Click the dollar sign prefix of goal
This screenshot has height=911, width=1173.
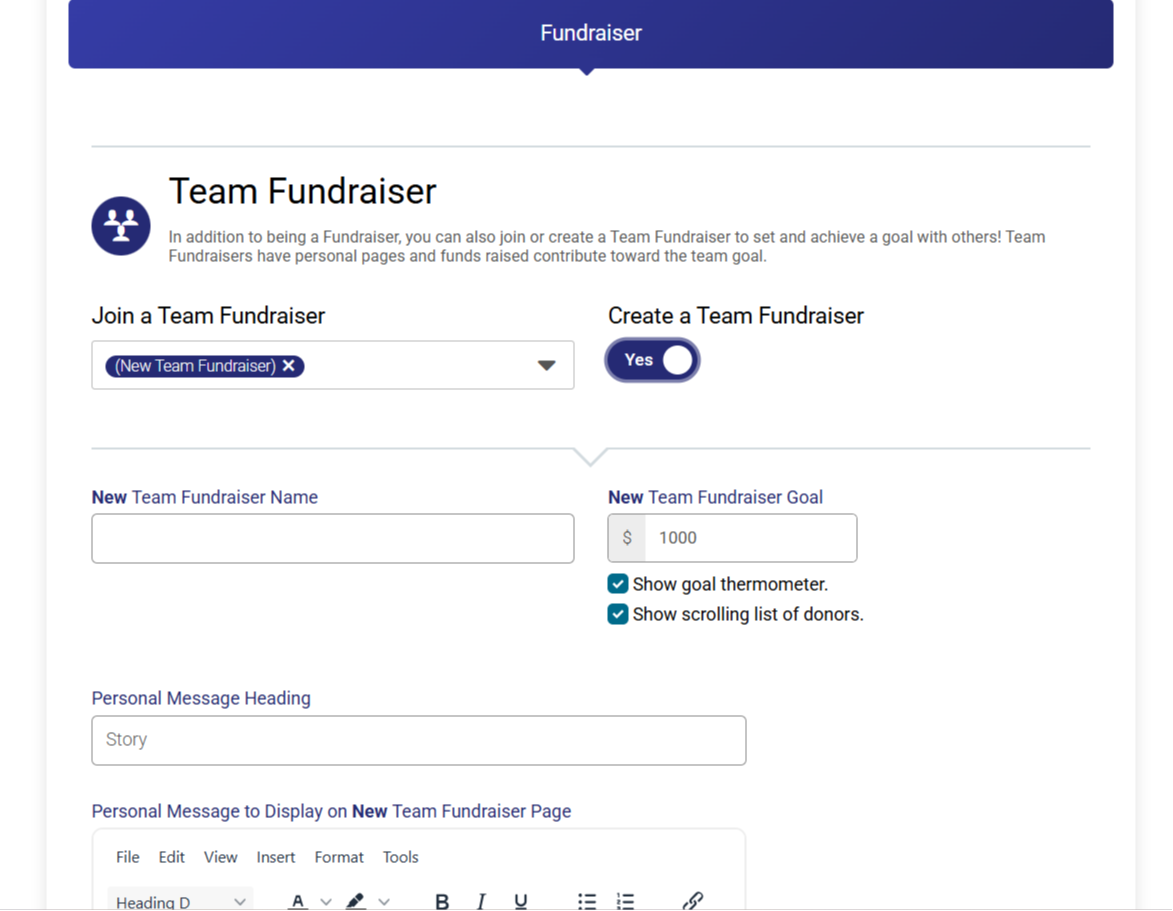[627, 538]
